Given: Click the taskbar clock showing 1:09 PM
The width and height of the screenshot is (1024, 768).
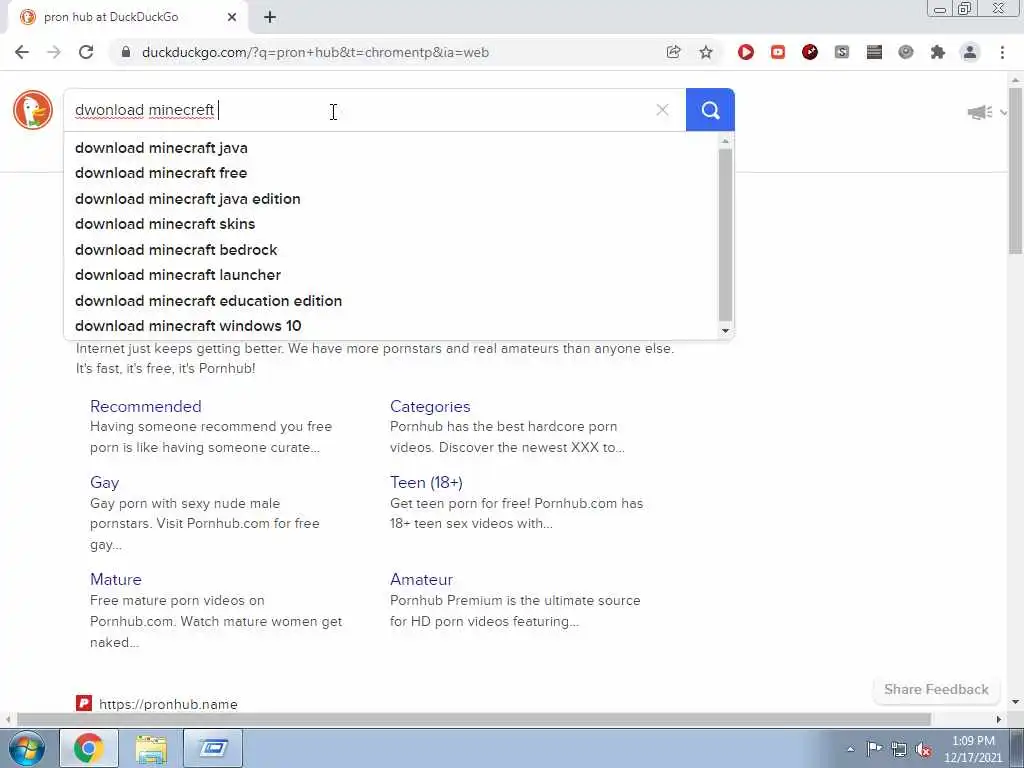Looking at the screenshot, I should [x=972, y=749].
